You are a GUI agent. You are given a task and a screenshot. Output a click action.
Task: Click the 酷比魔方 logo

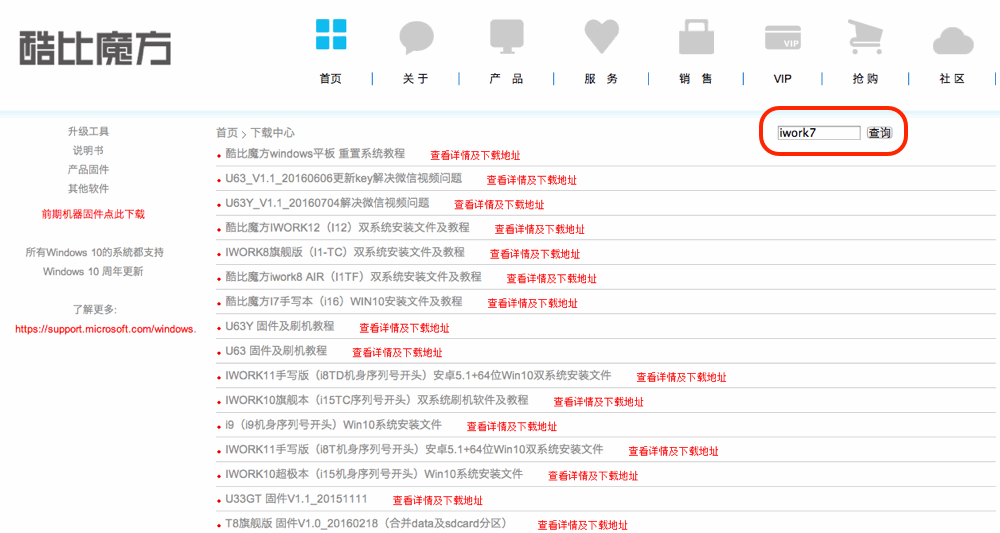coord(95,47)
